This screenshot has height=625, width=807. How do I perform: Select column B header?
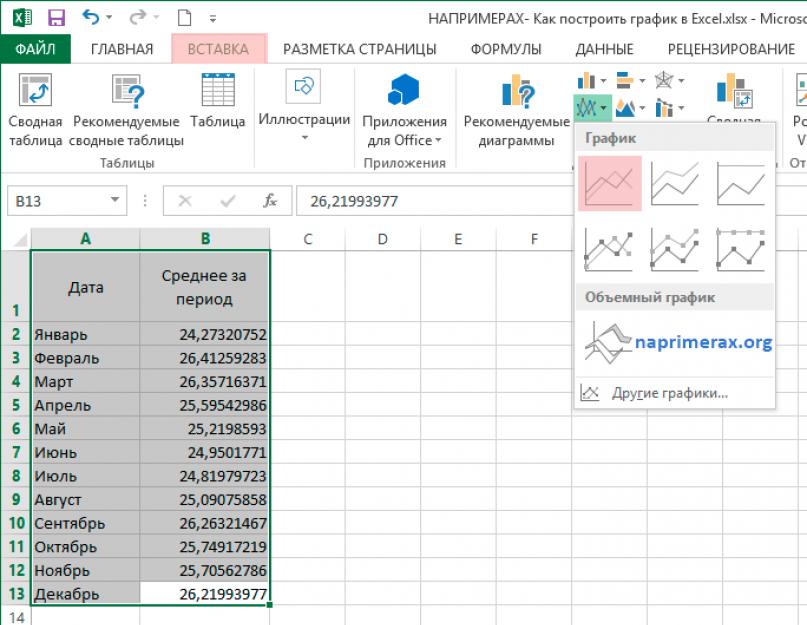205,239
